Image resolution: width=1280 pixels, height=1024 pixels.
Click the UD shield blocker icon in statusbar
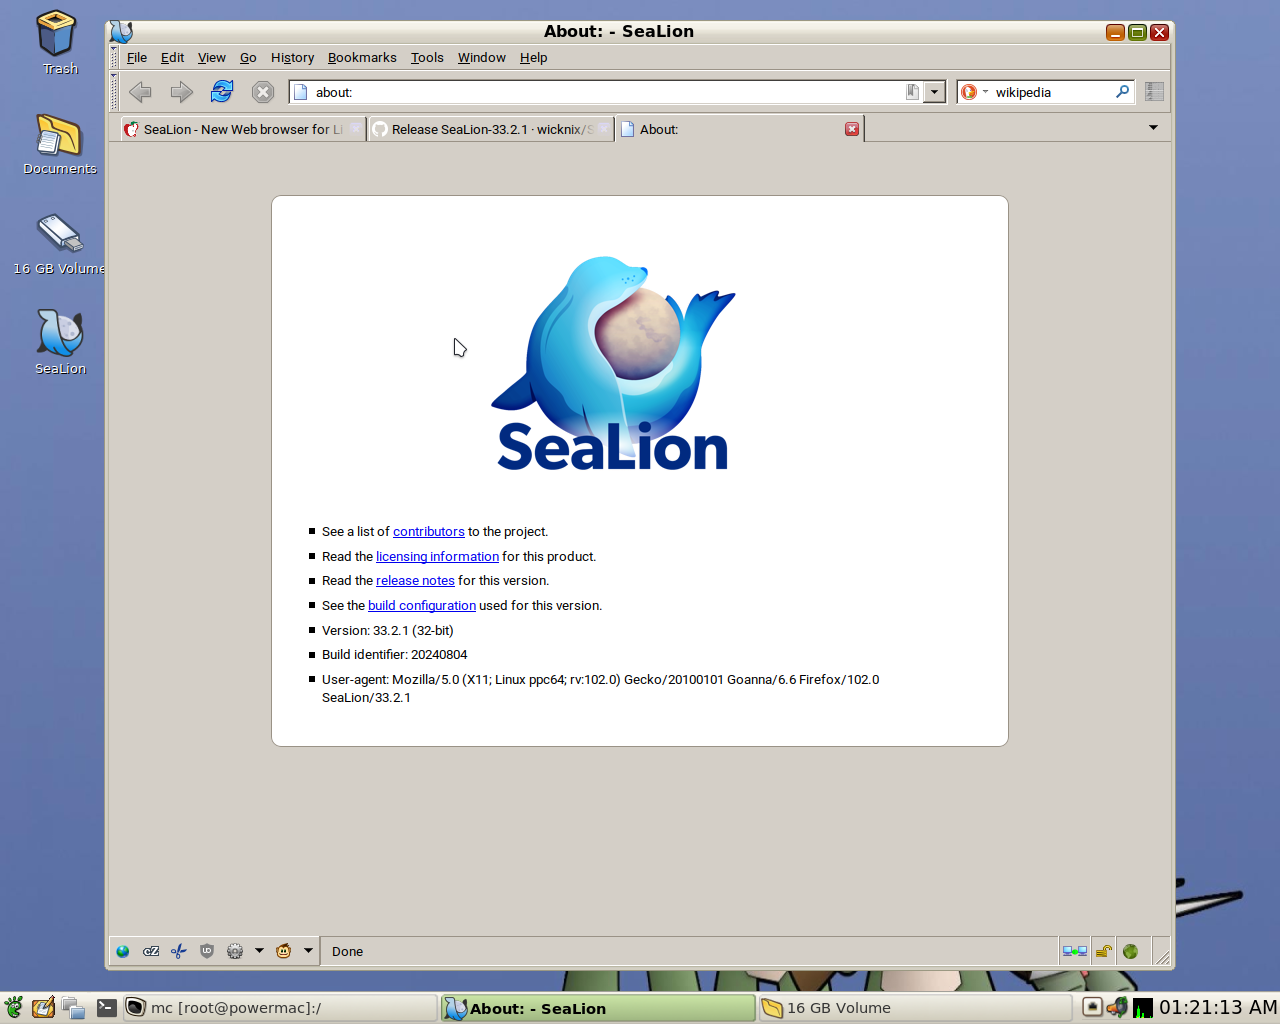[206, 951]
